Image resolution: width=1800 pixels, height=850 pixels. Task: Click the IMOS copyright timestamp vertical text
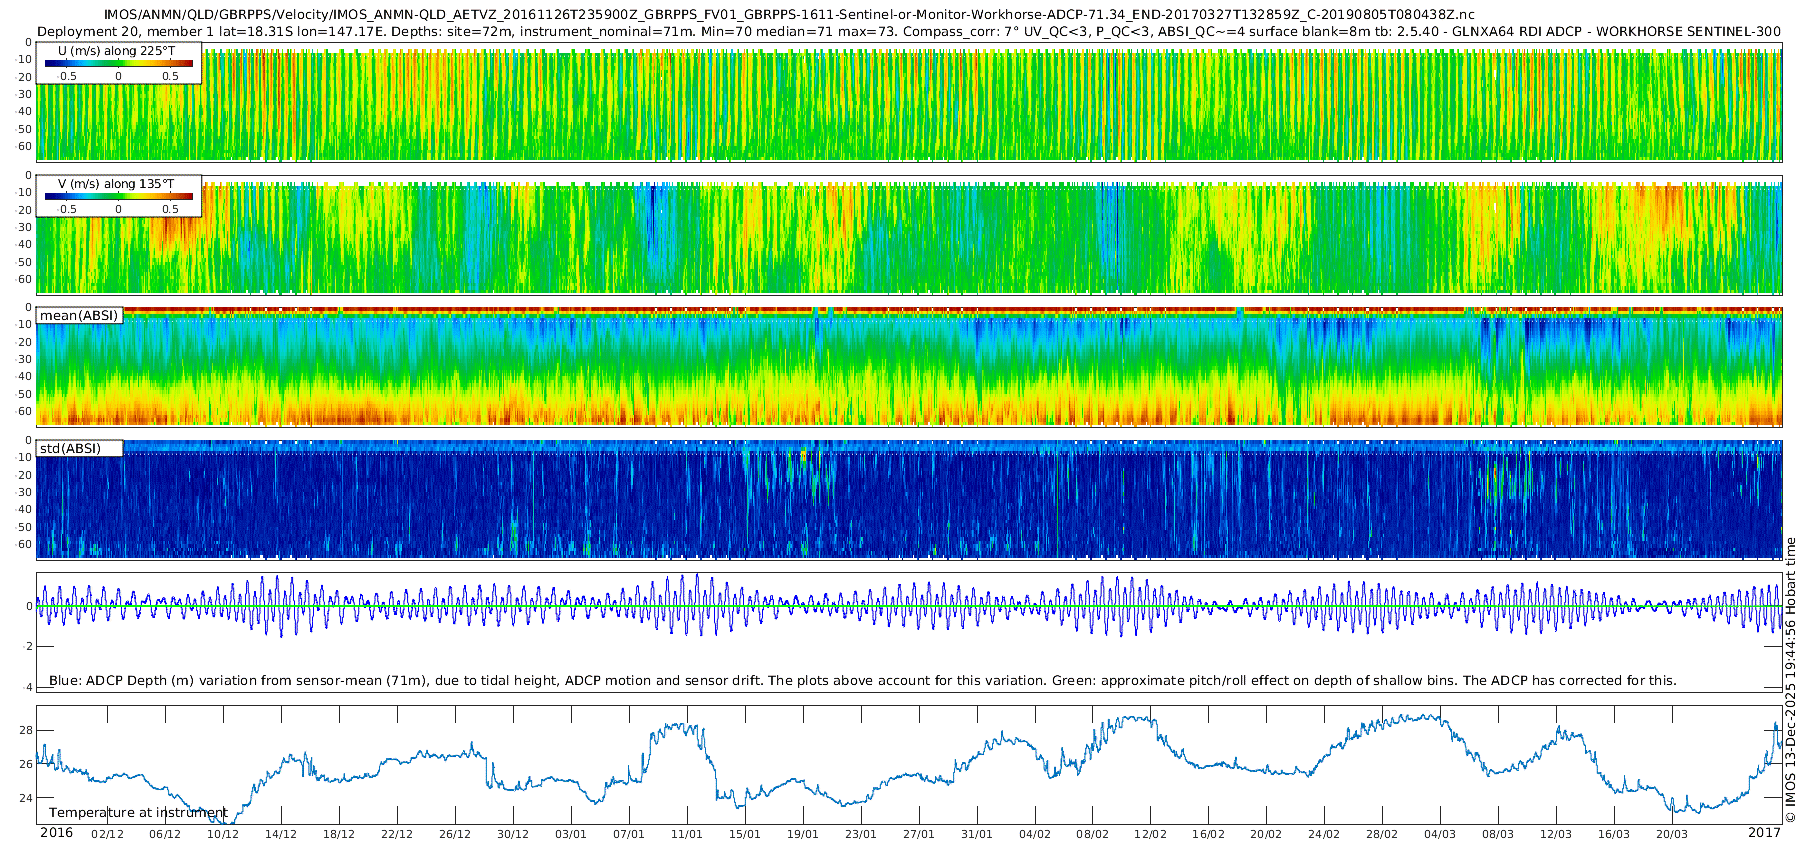click(1790, 680)
